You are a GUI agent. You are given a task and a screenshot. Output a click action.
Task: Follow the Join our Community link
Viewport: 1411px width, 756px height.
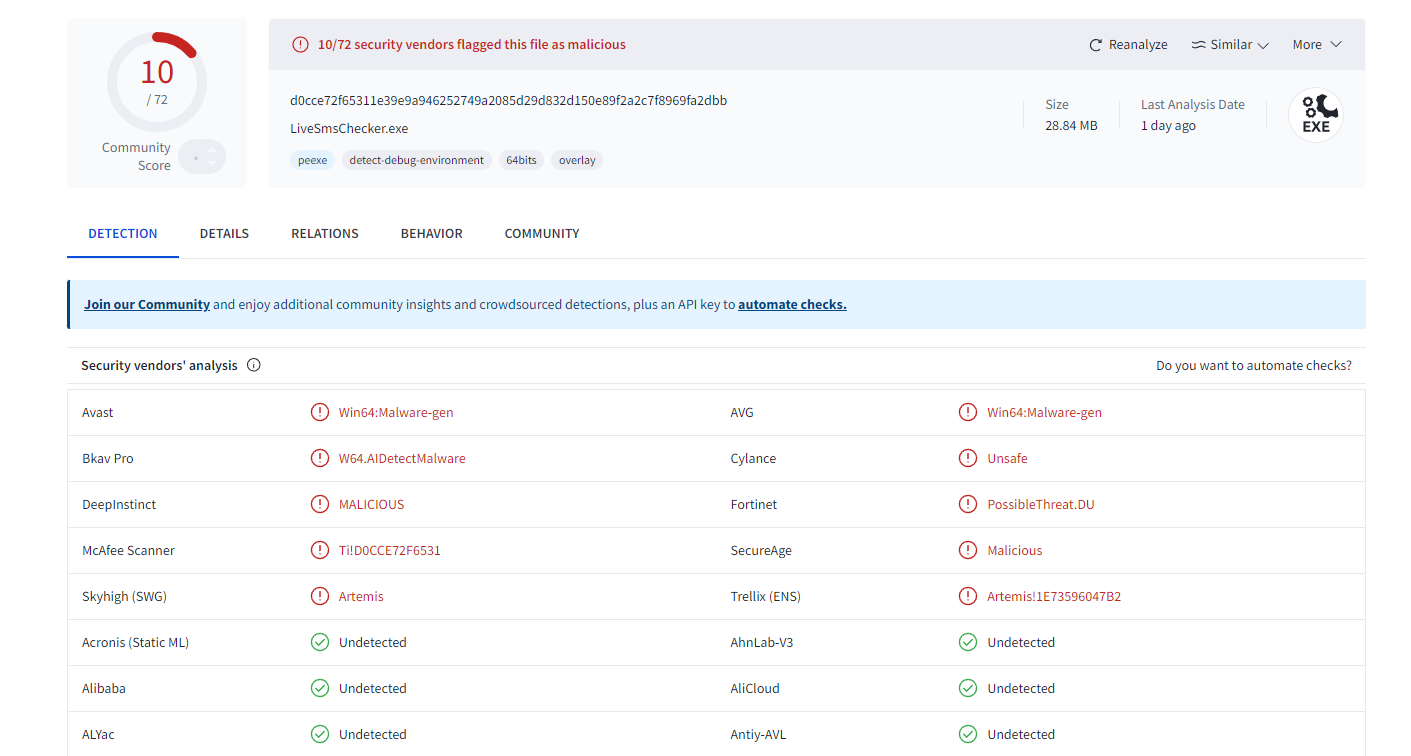point(147,304)
